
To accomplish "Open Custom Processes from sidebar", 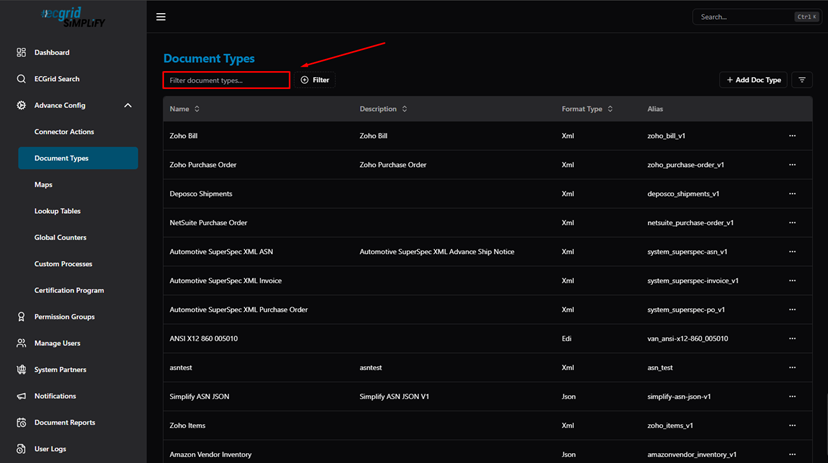I will [63, 263].
